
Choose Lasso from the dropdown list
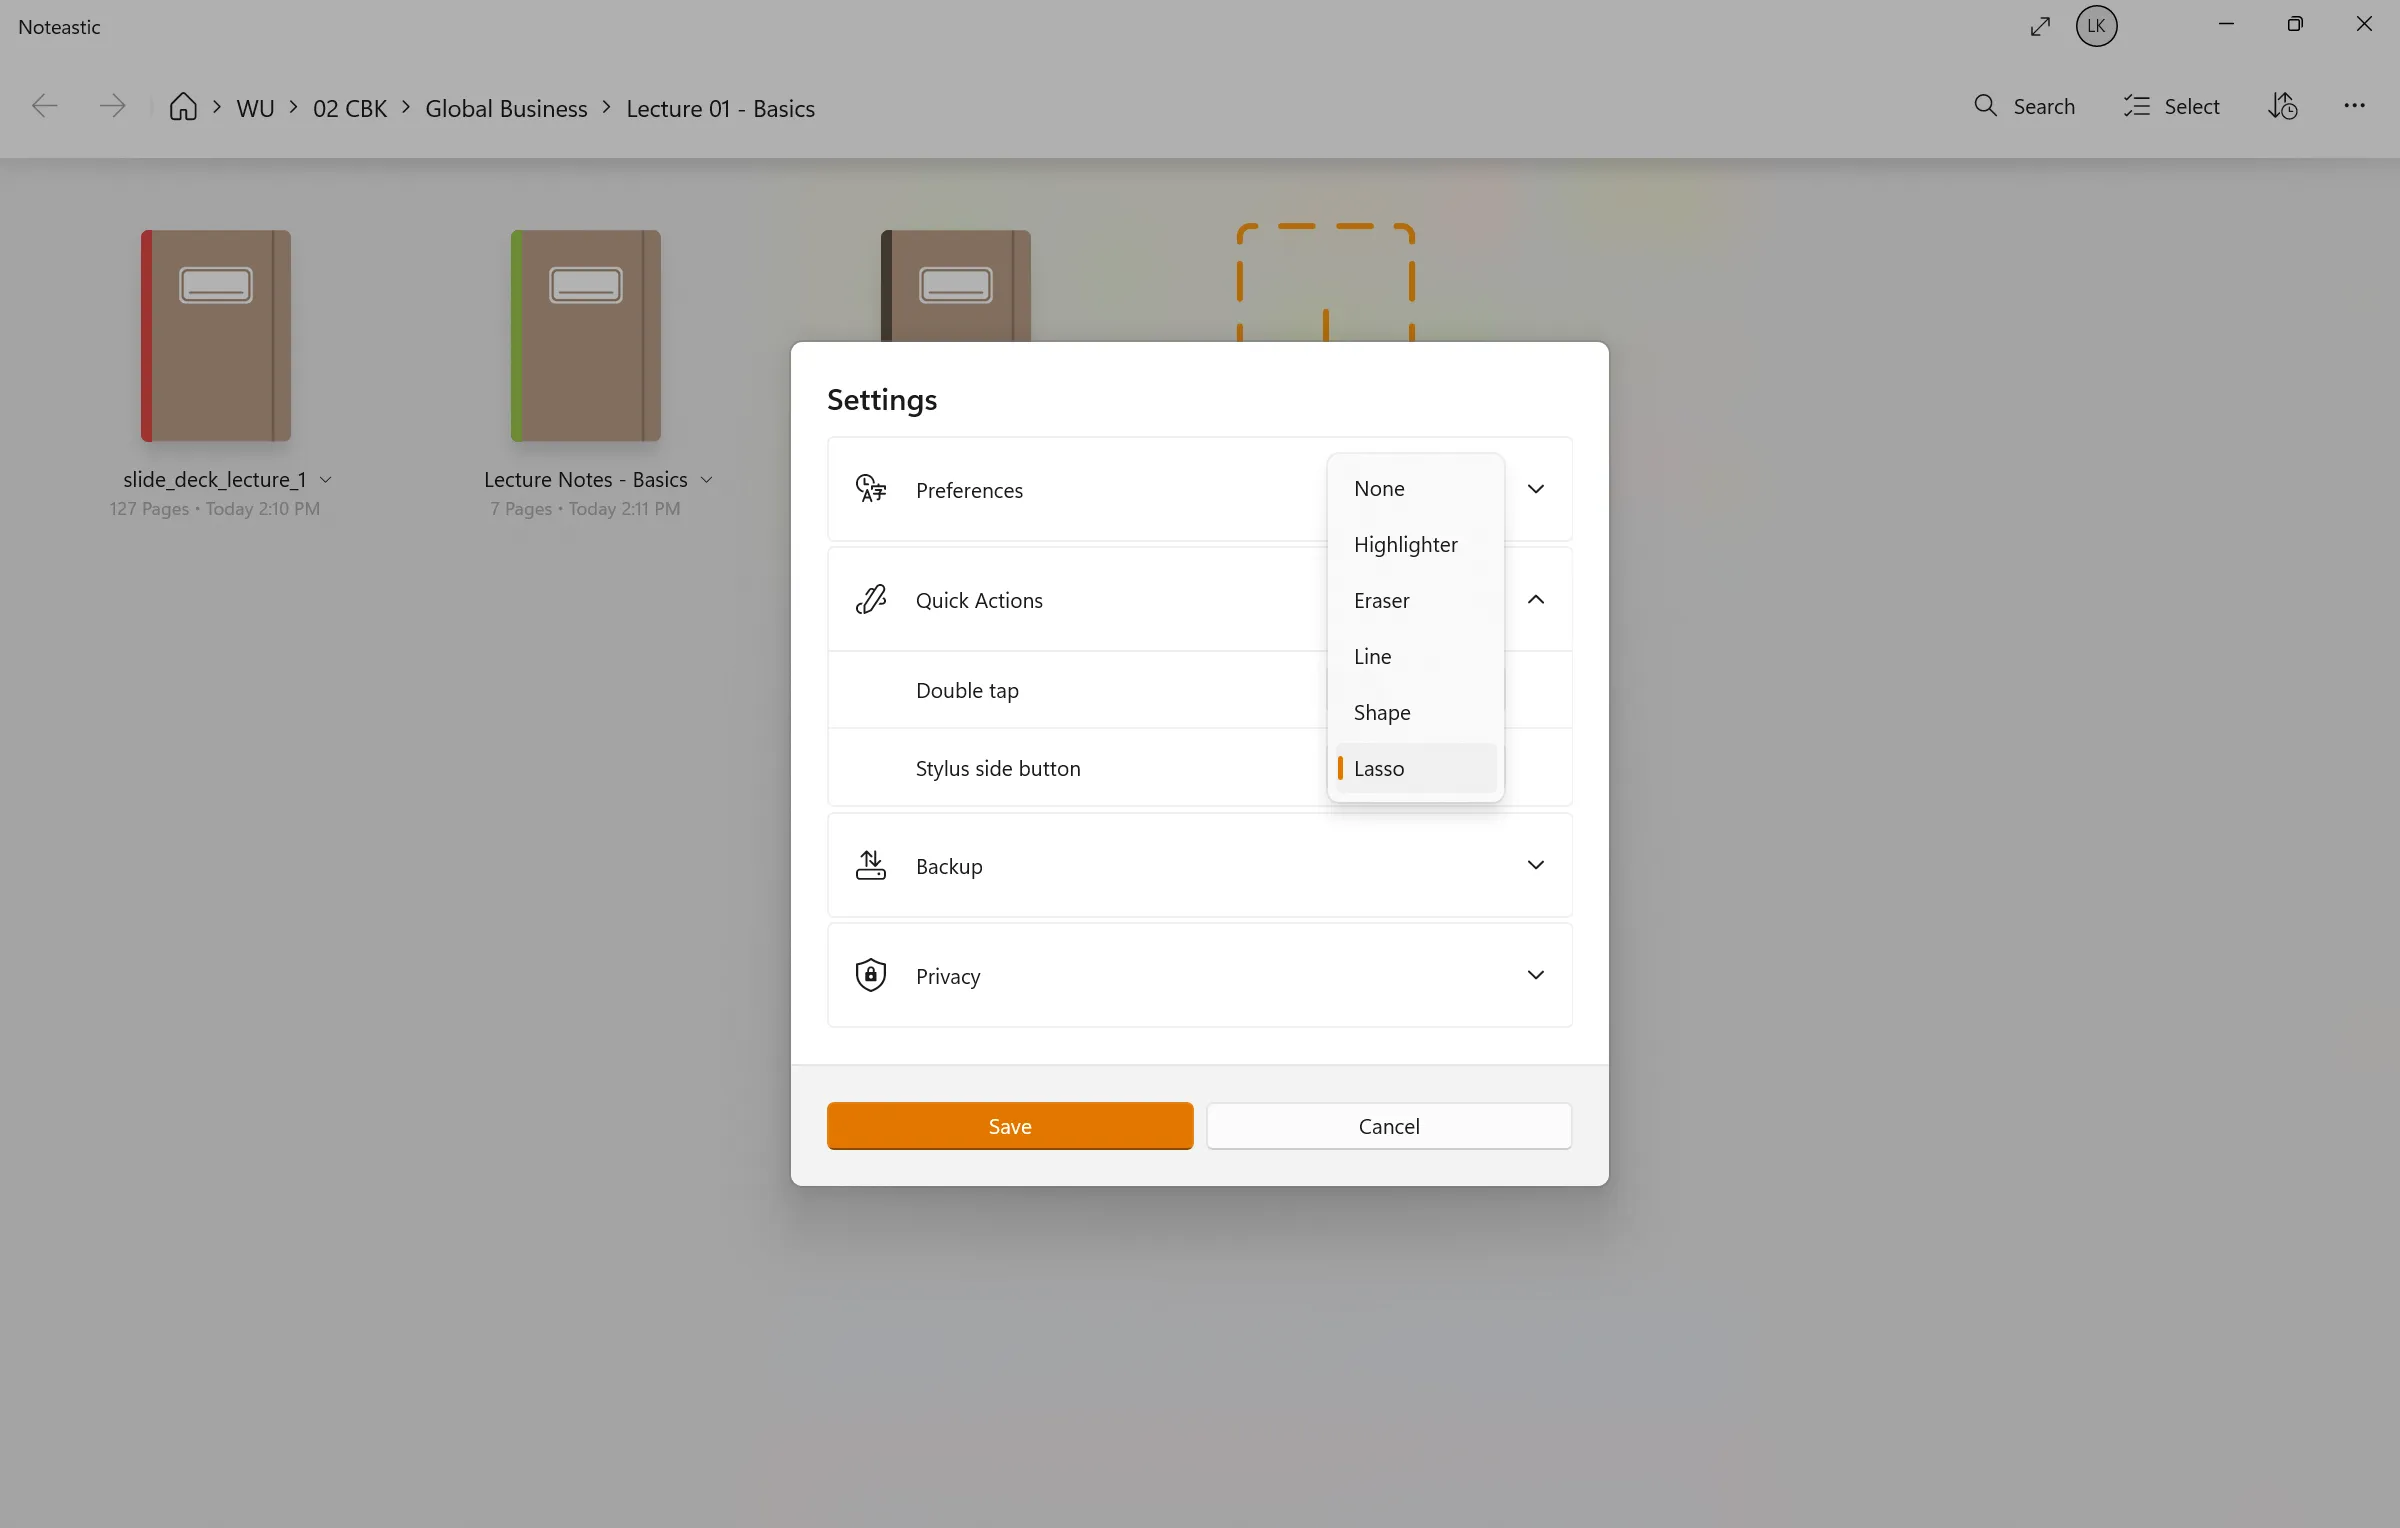point(1416,768)
